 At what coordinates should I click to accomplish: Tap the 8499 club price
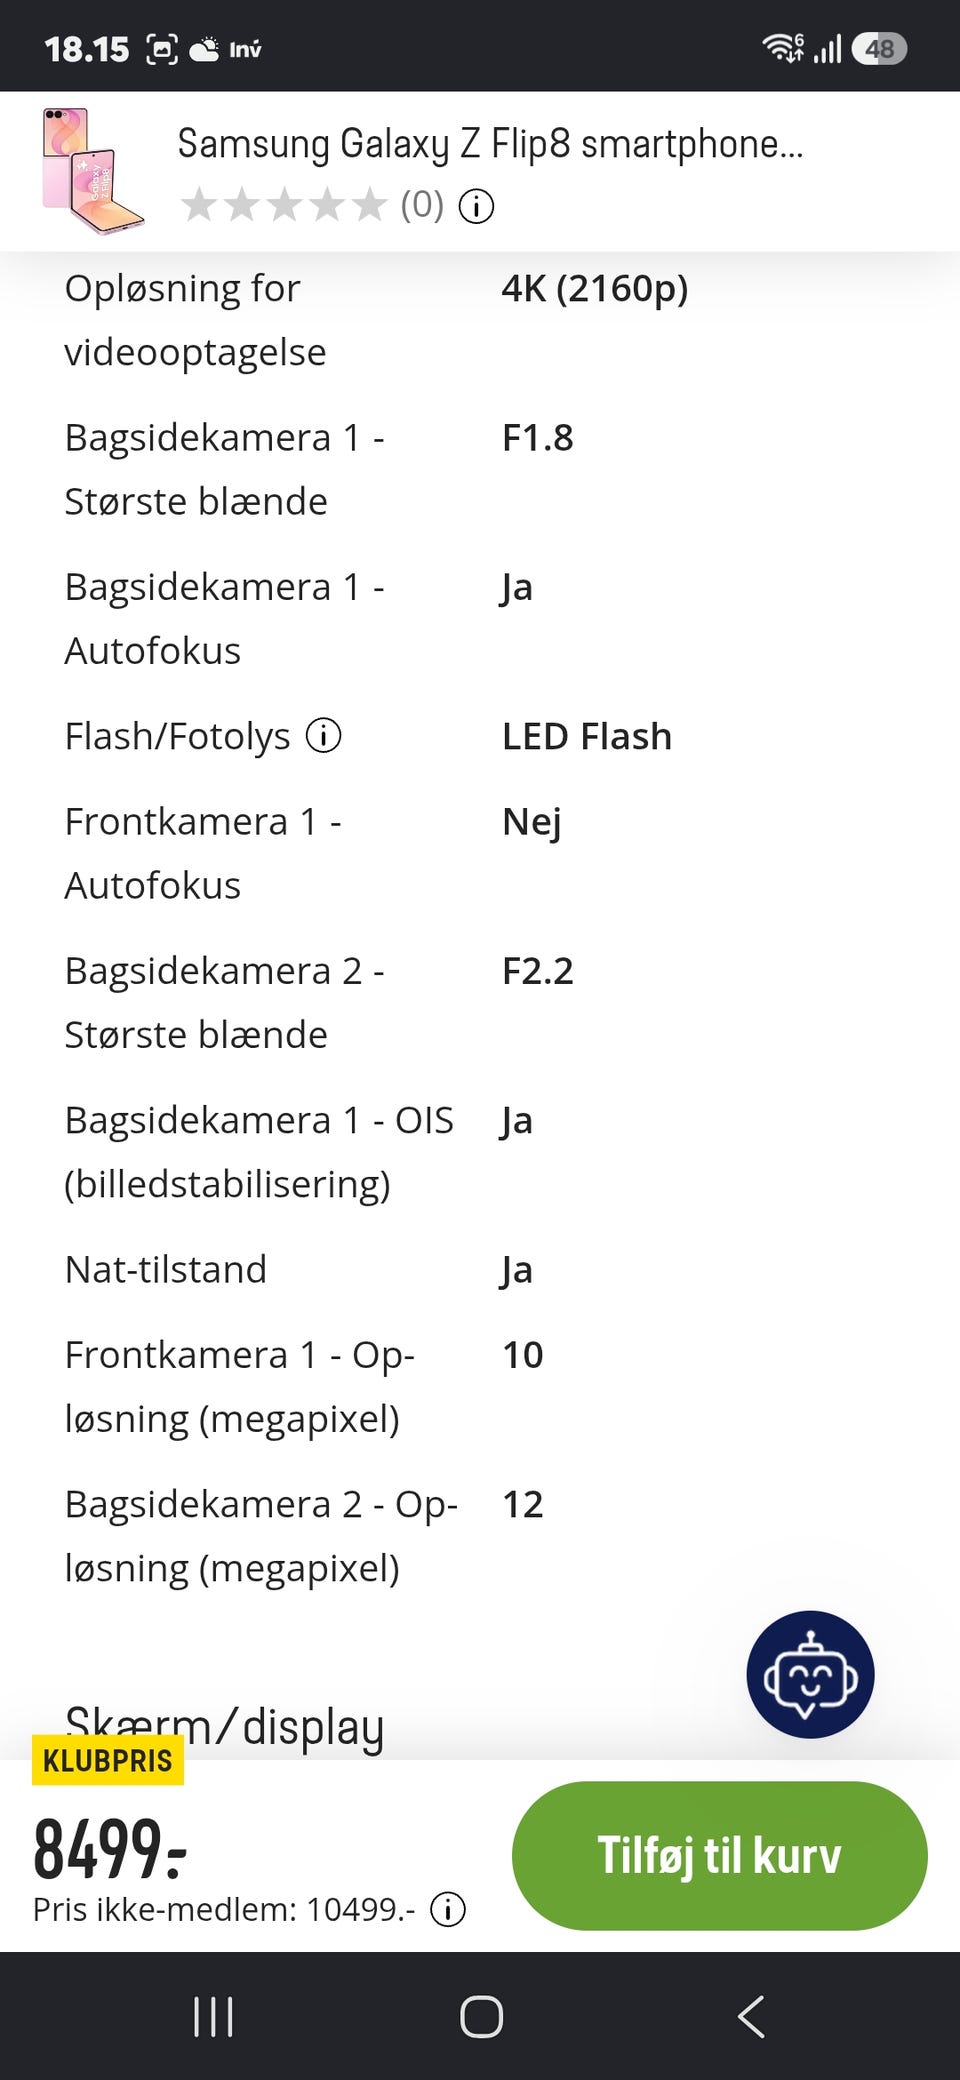pyautogui.click(x=110, y=1849)
